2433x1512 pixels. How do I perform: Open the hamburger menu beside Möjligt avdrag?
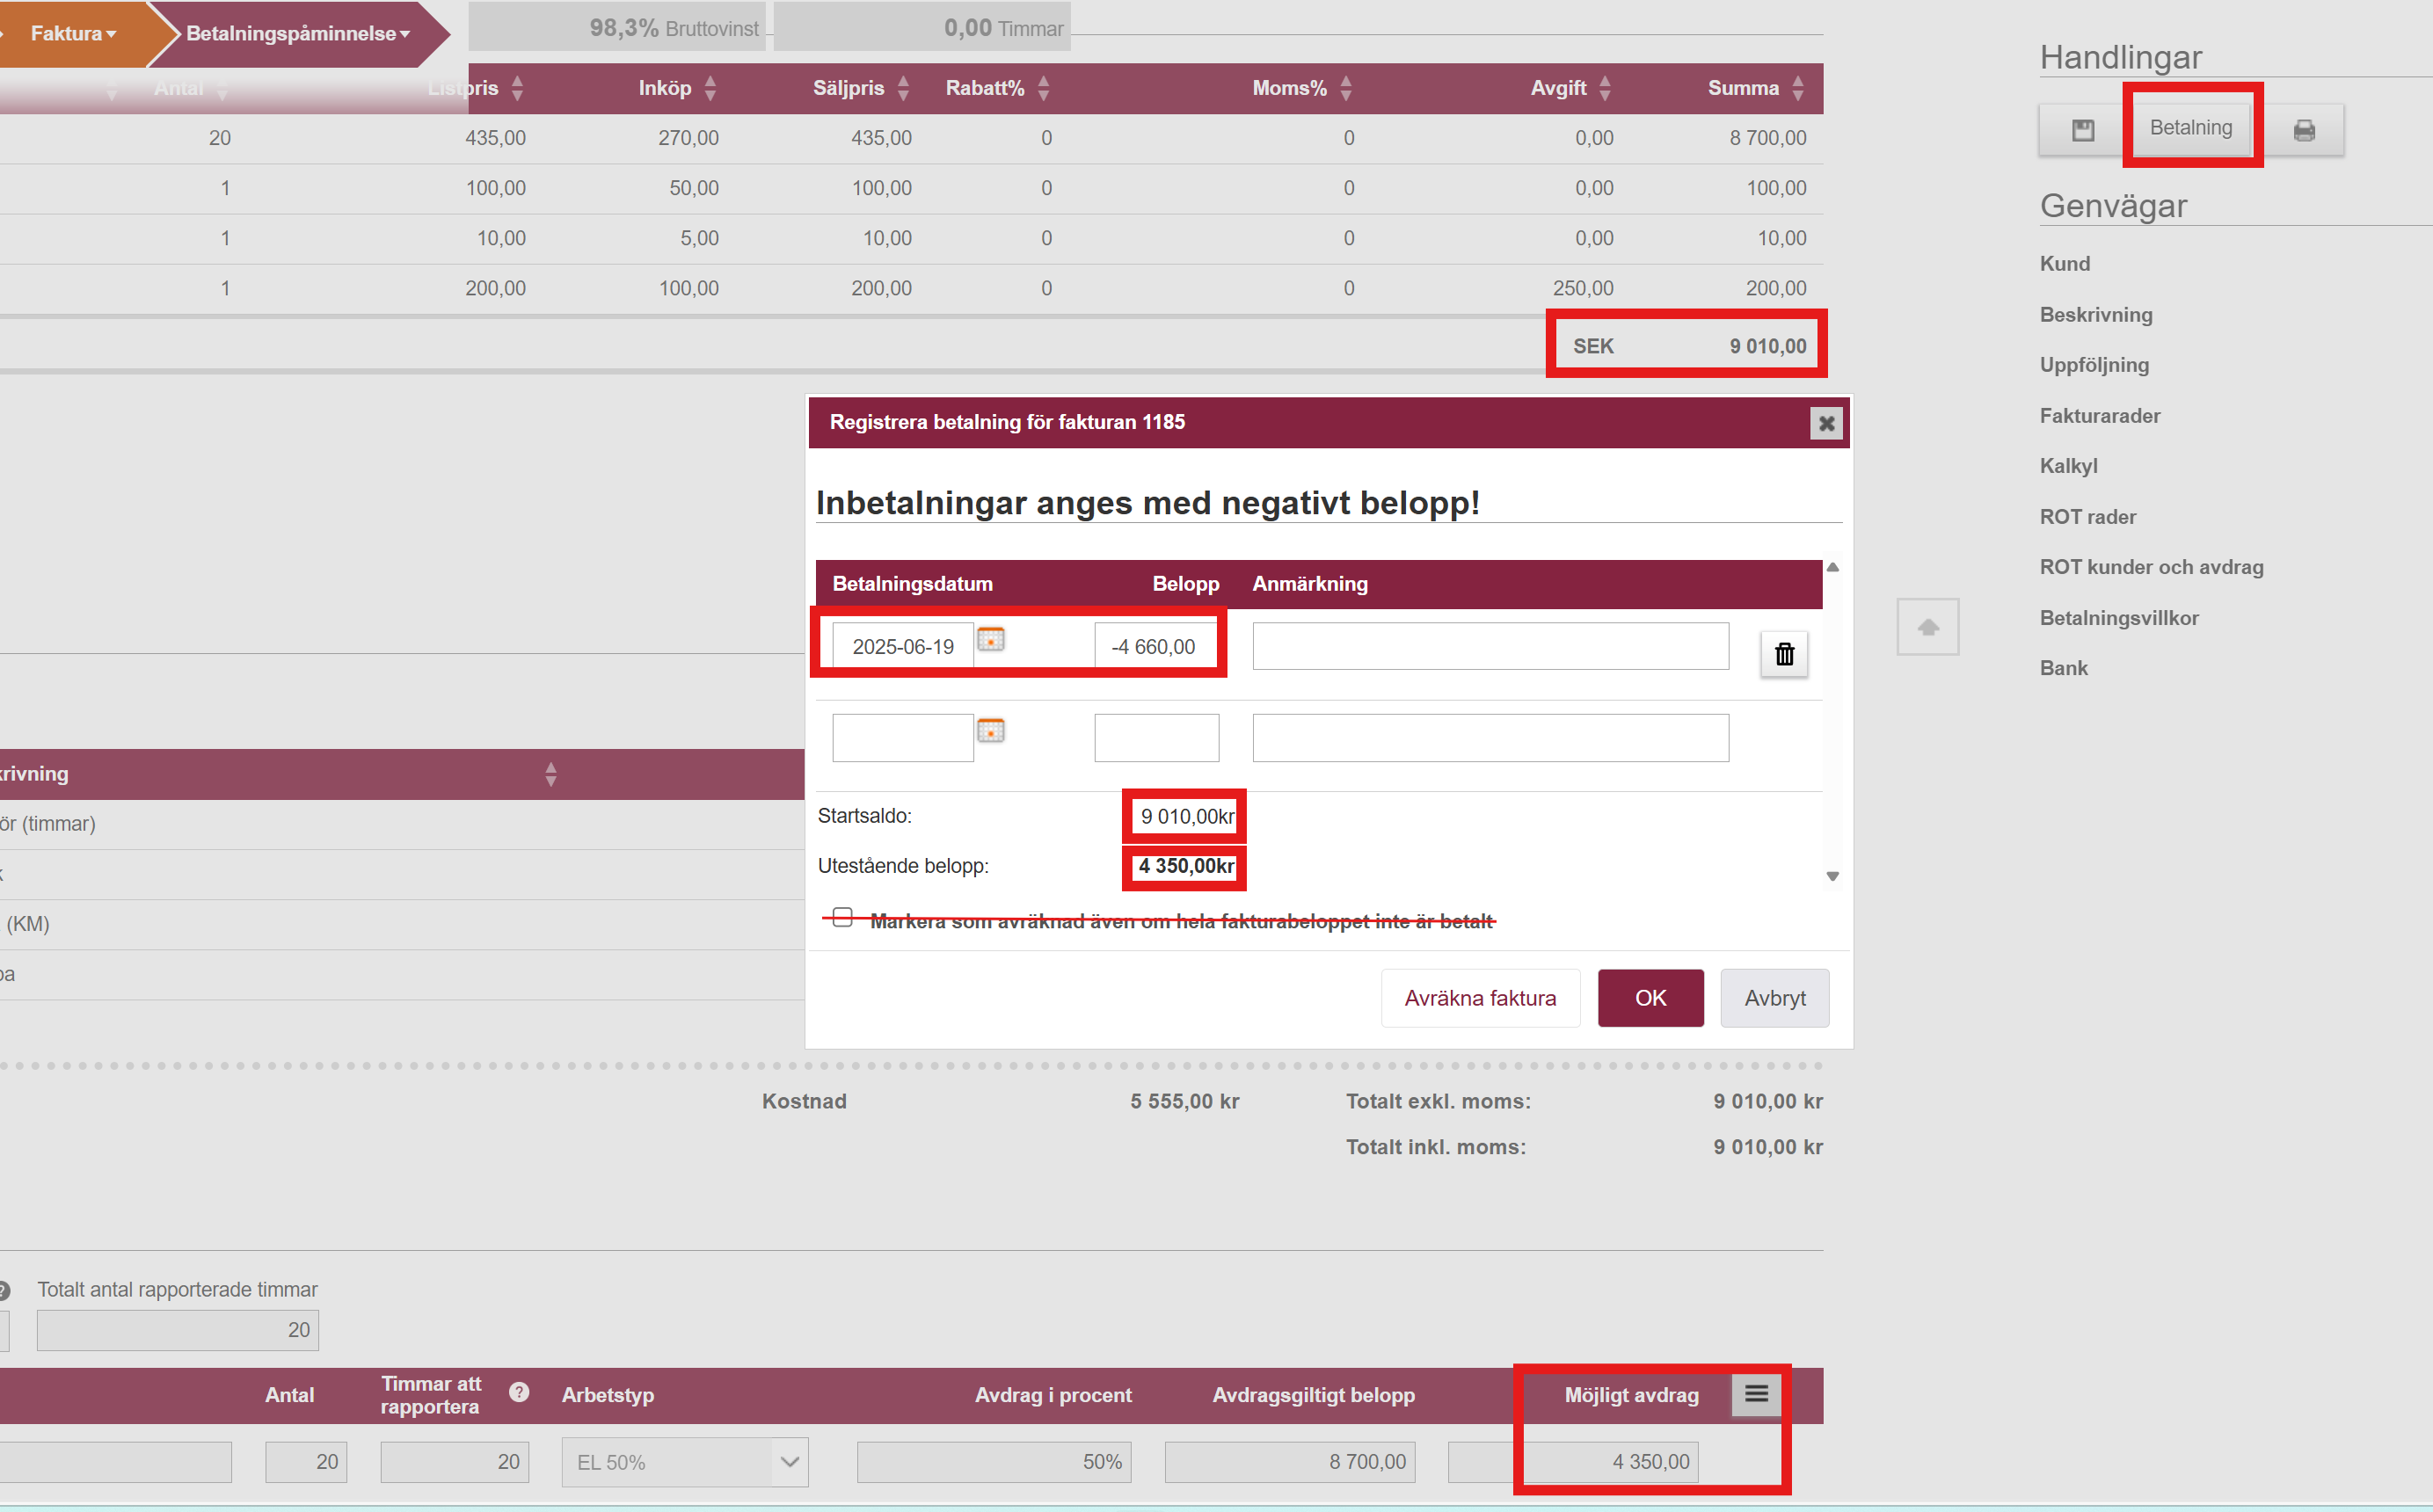1756,1394
